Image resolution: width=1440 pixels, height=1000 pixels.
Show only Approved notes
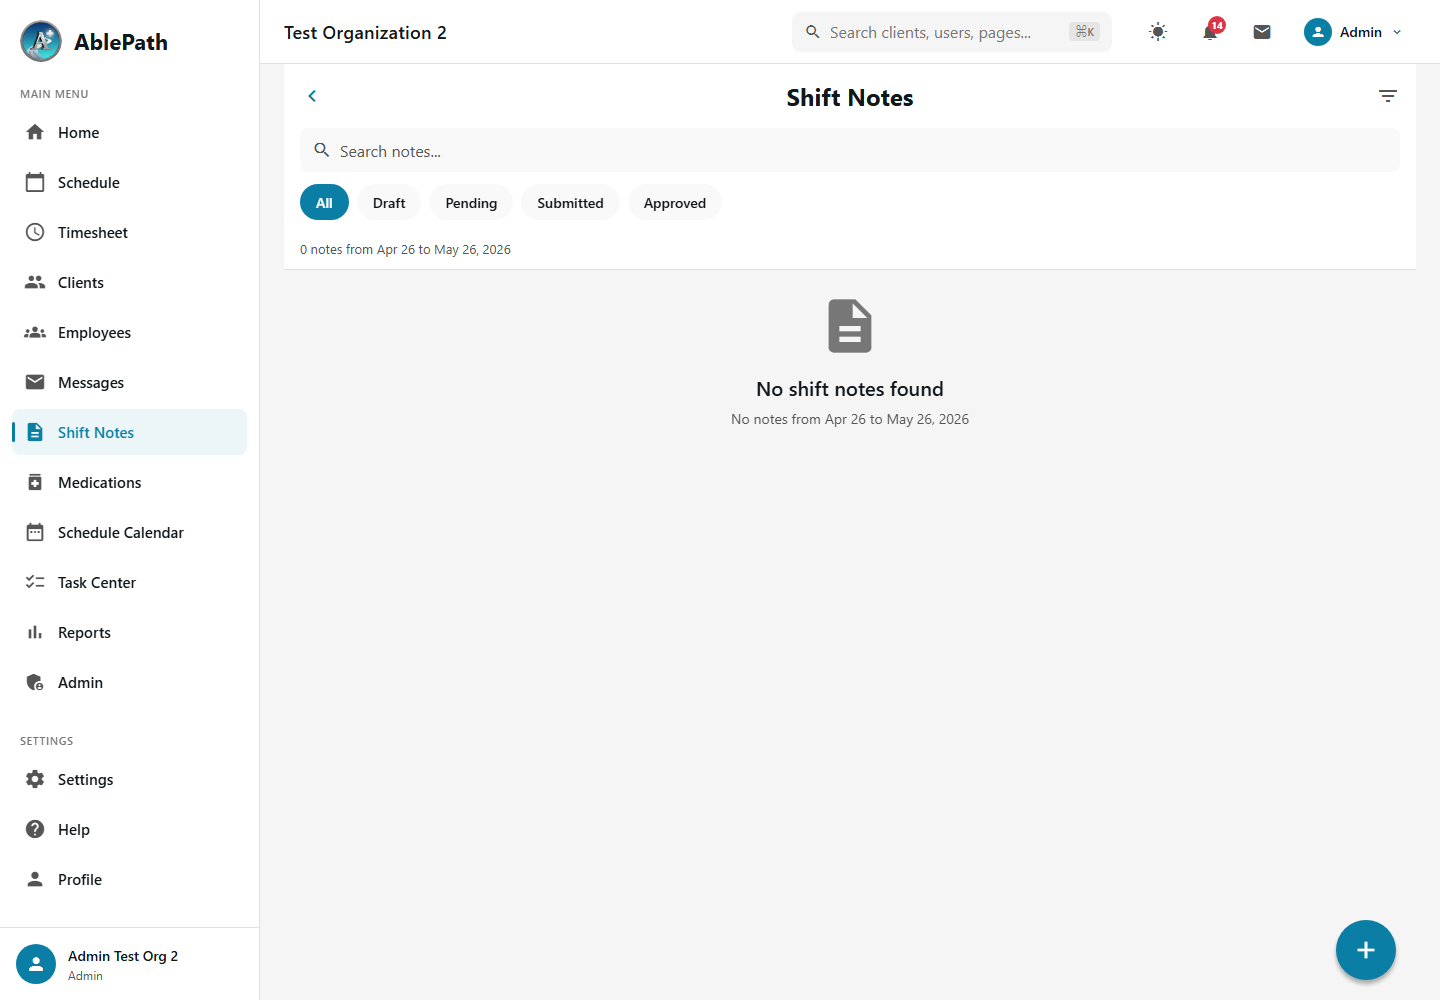[675, 202]
